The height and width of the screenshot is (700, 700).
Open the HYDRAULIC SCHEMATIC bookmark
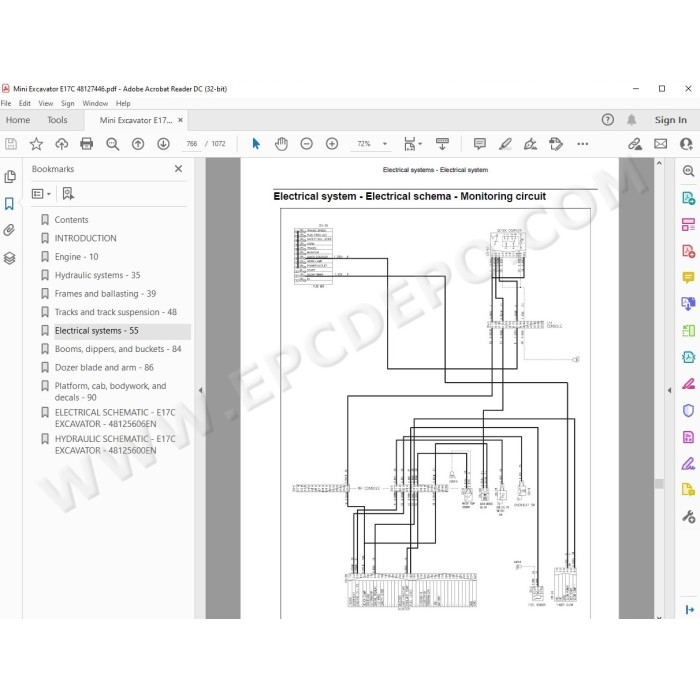[x=115, y=445]
